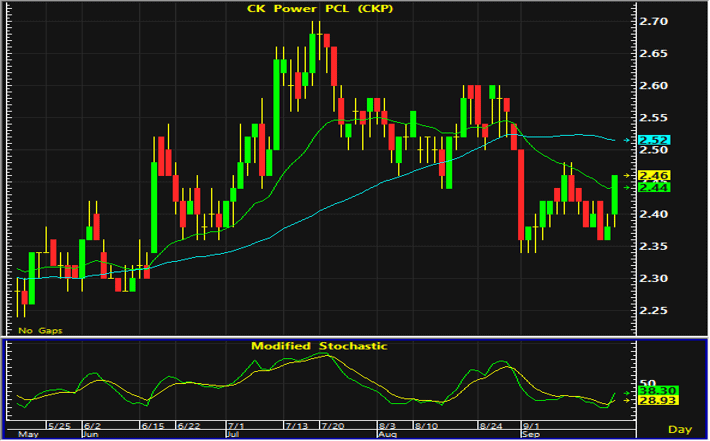Click the 2.60 price axis label
This screenshot has width=710, height=441.
tap(653, 86)
